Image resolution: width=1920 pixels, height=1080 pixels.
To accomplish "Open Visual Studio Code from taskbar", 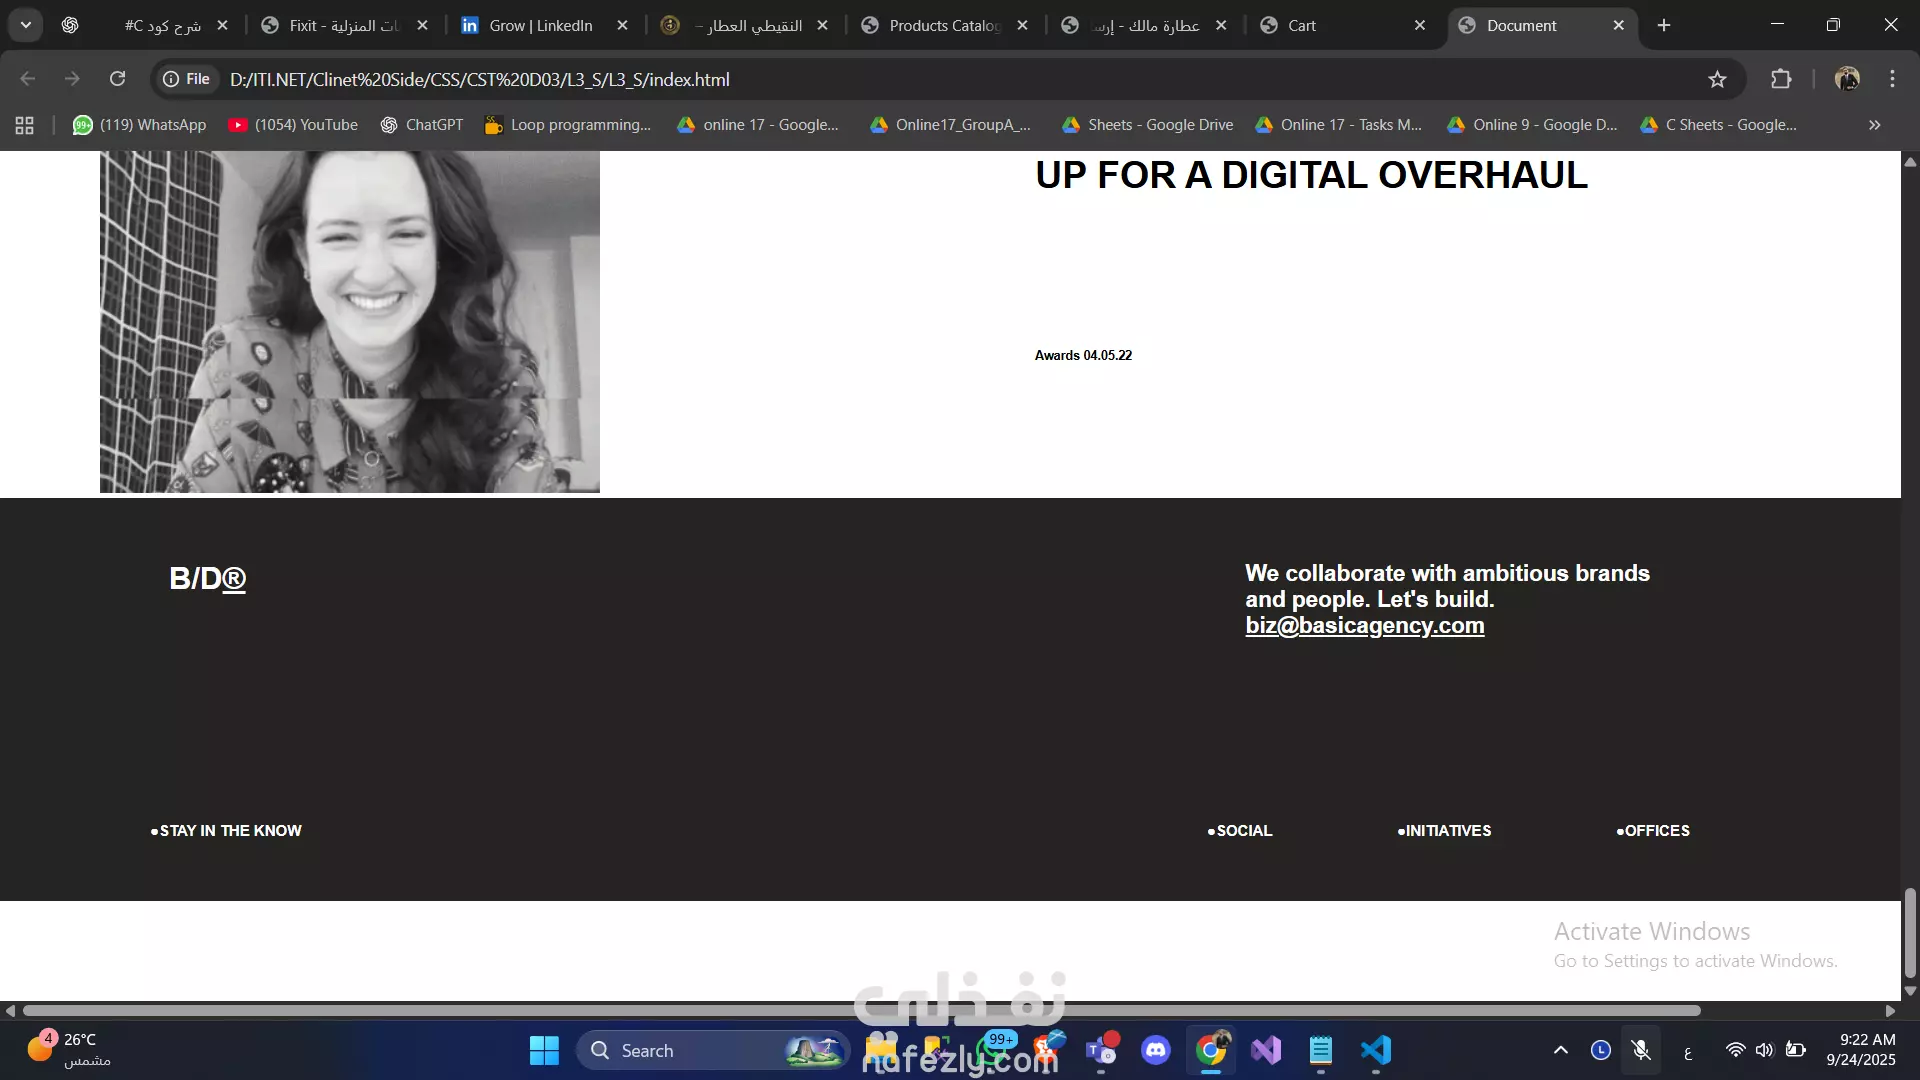I will [1376, 1050].
